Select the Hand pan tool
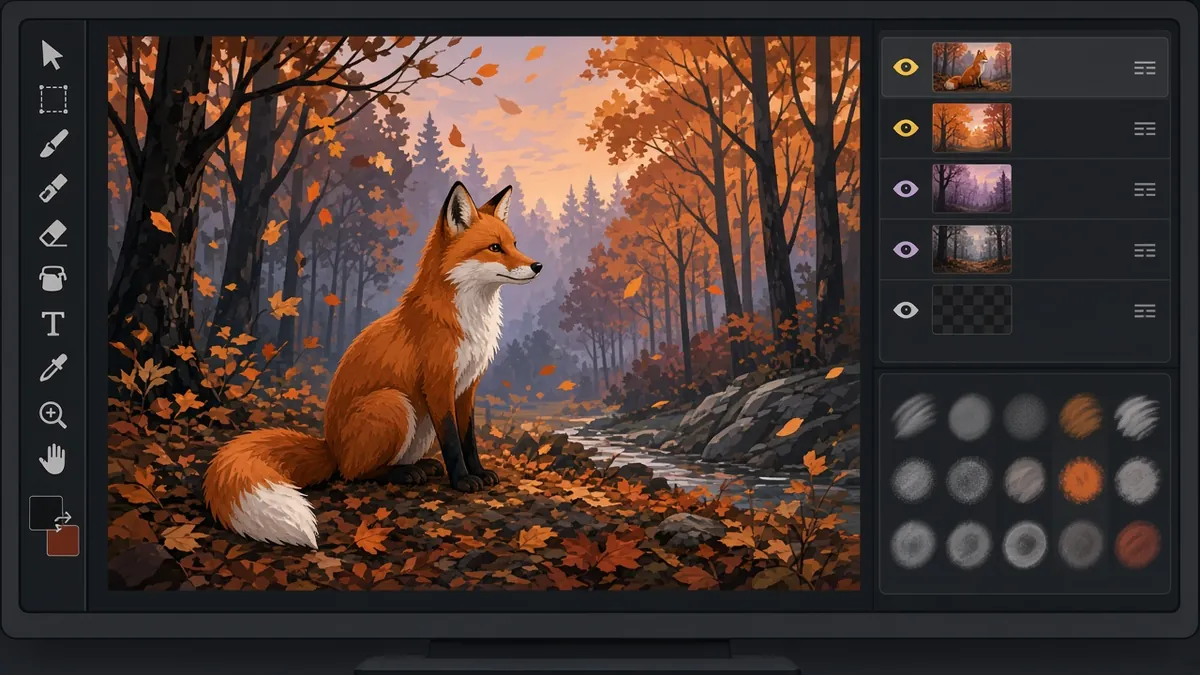This screenshot has height=675, width=1200. click(x=53, y=459)
